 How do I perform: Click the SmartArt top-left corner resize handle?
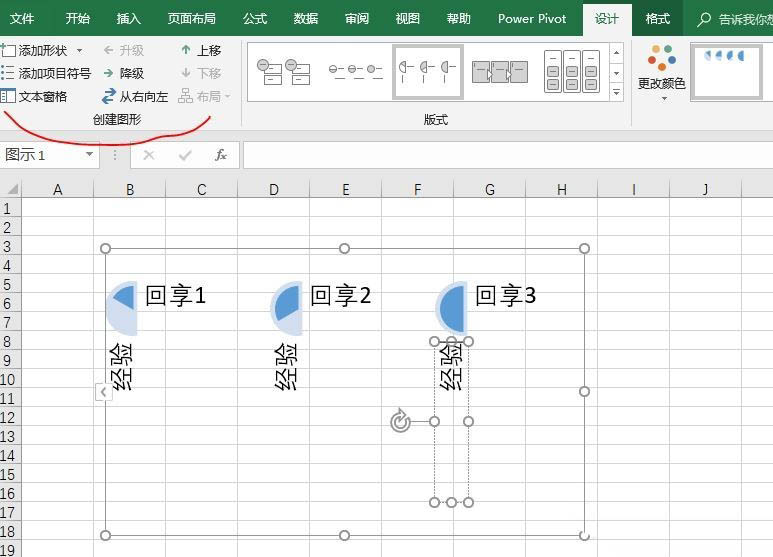point(105,248)
